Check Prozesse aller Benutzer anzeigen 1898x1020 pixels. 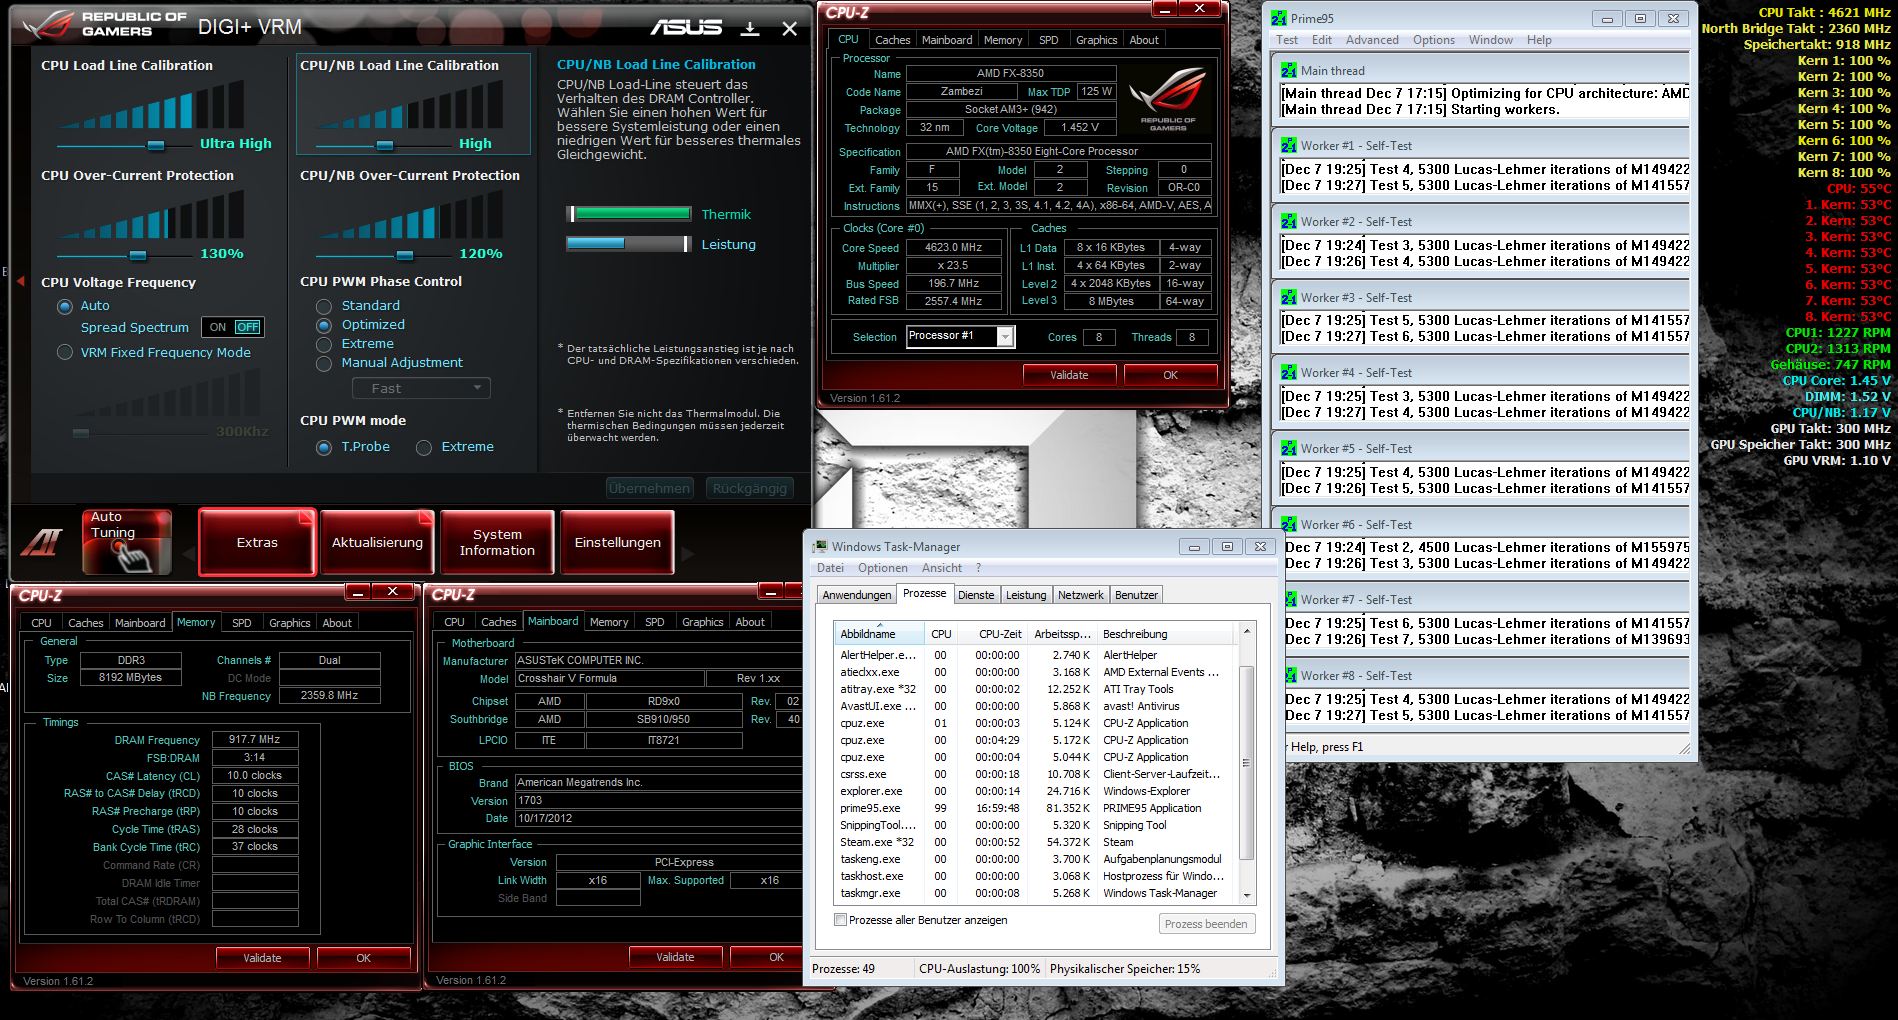(841, 920)
